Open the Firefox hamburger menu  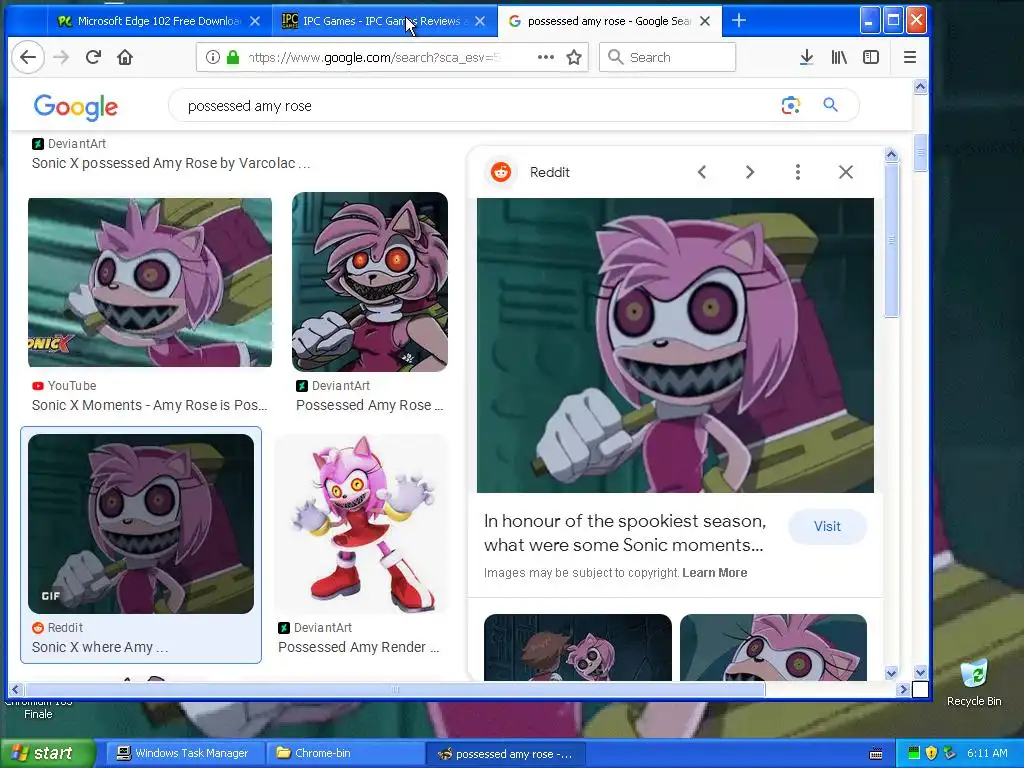click(x=910, y=57)
